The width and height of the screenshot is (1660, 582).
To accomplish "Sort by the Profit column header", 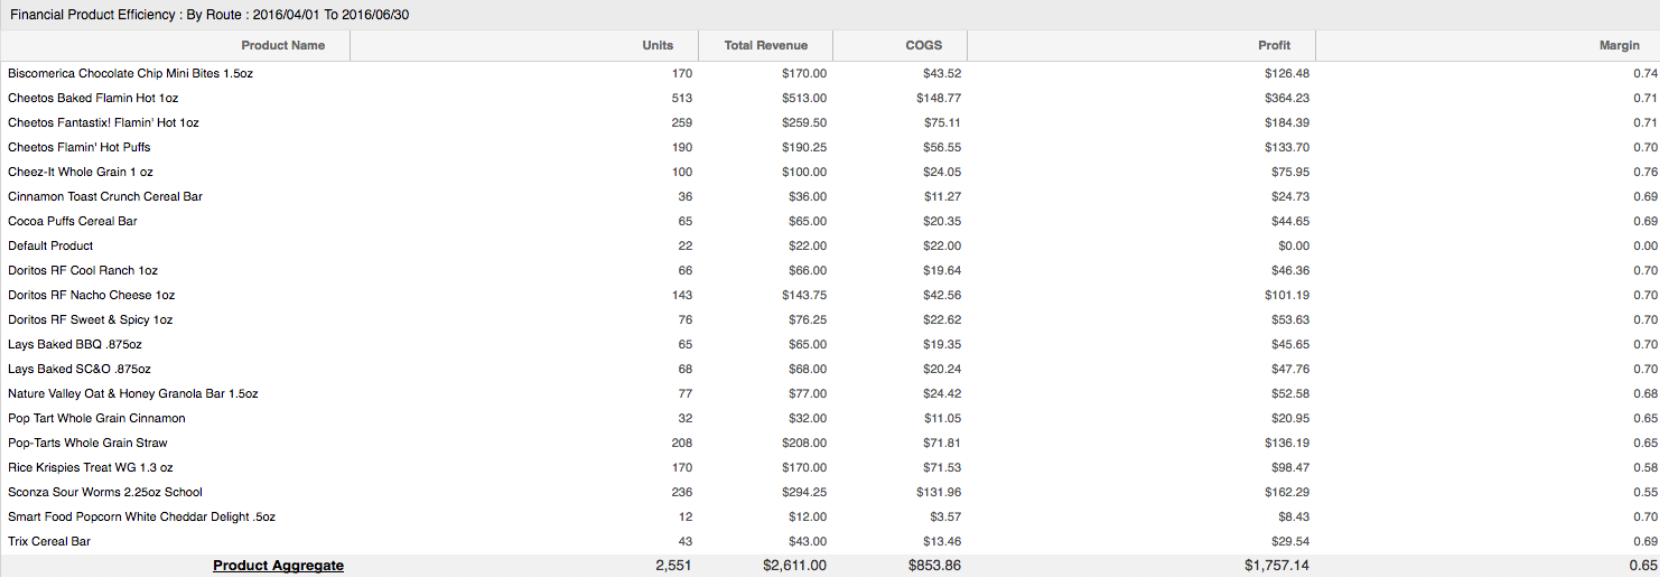I will click(x=1274, y=45).
